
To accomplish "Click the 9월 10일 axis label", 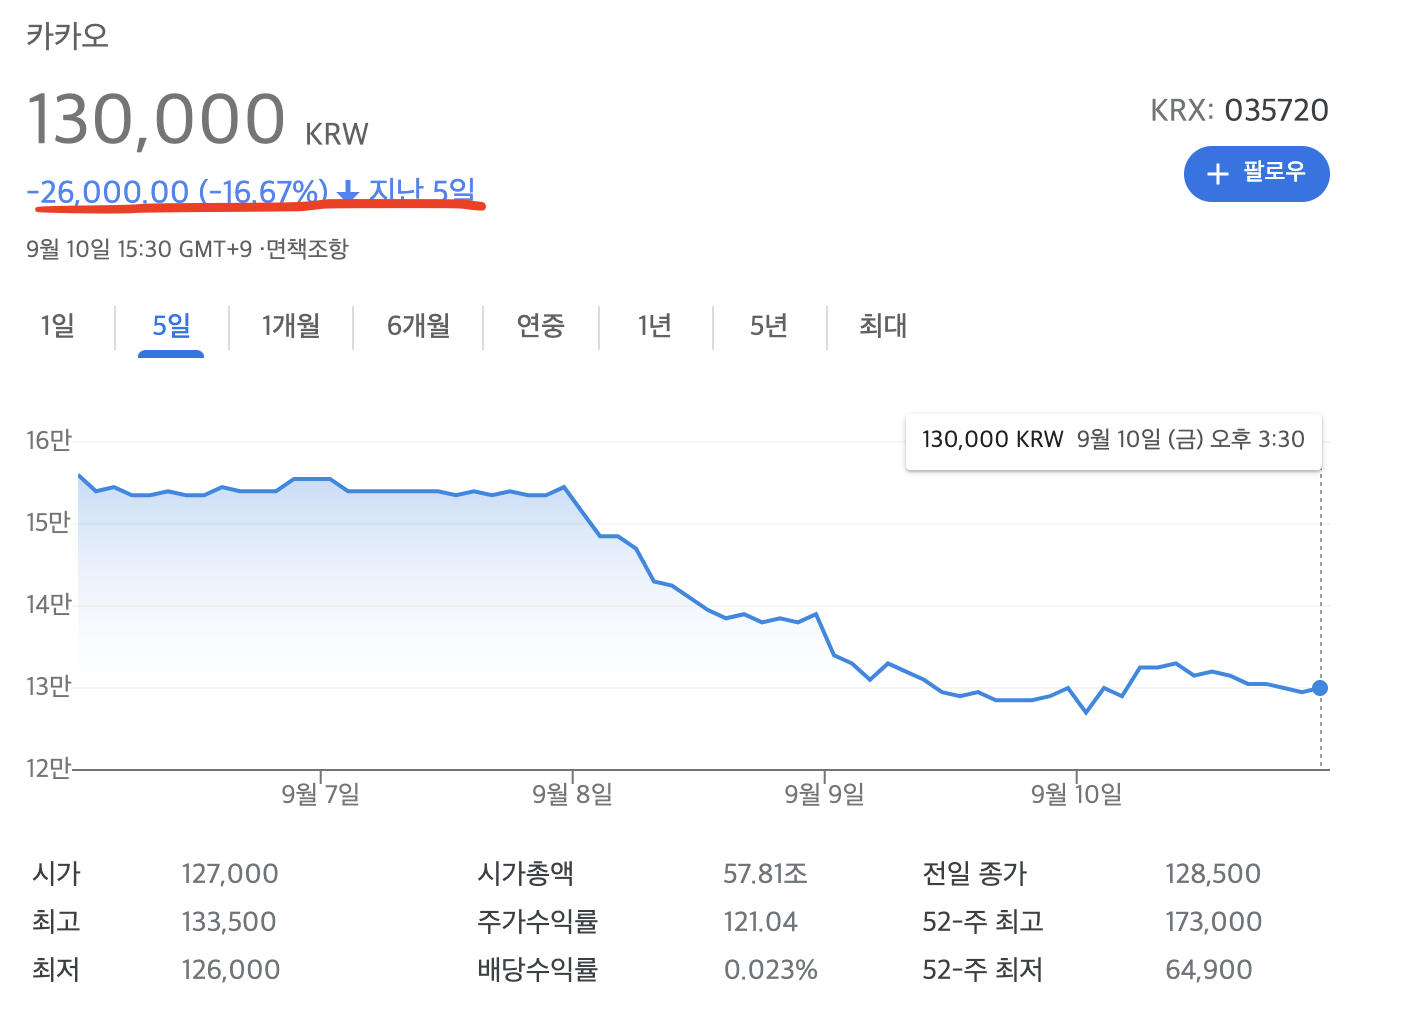I will pyautogui.click(x=1076, y=794).
